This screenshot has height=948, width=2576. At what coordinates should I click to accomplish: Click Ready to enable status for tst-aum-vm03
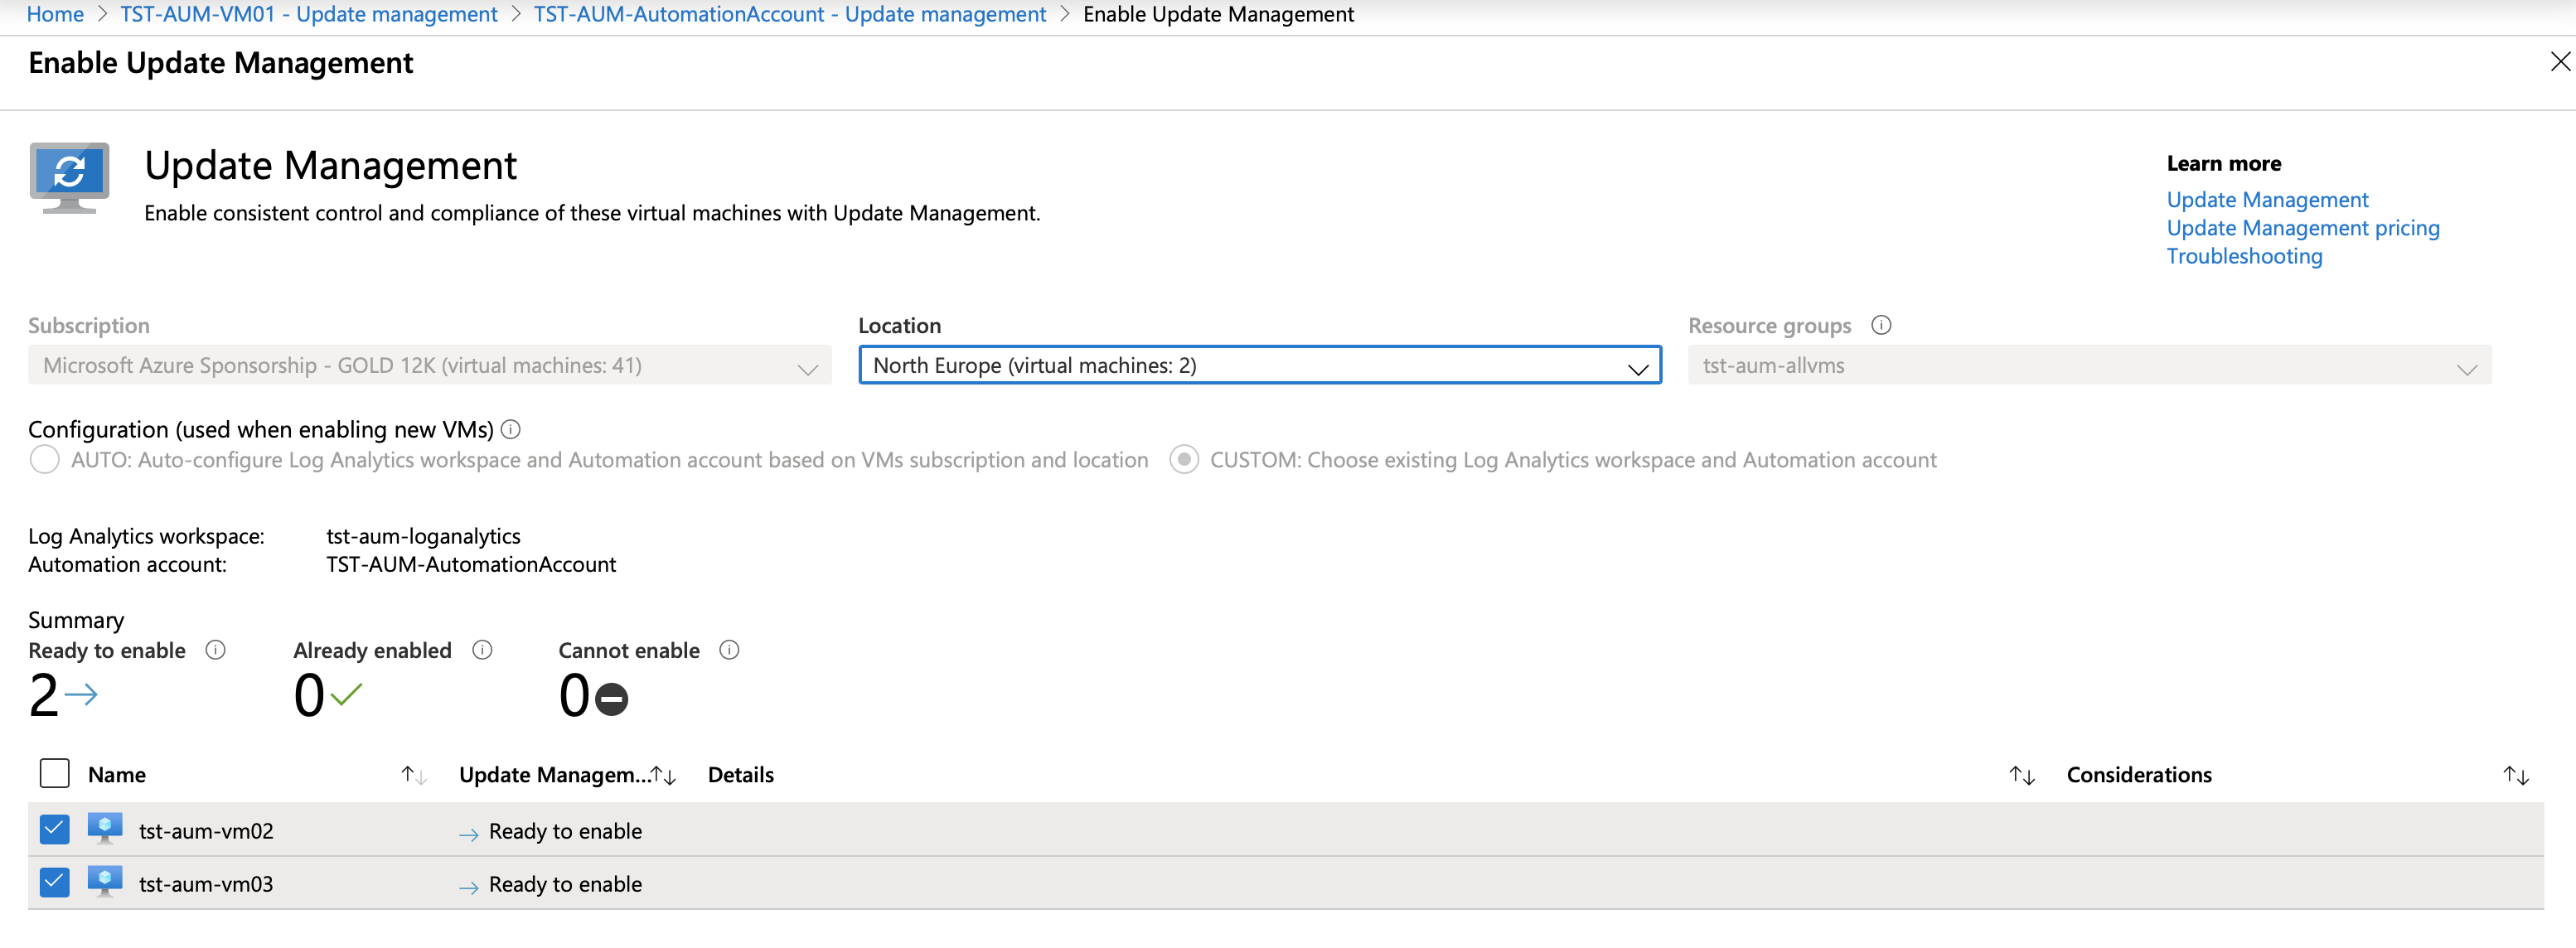[x=565, y=884]
